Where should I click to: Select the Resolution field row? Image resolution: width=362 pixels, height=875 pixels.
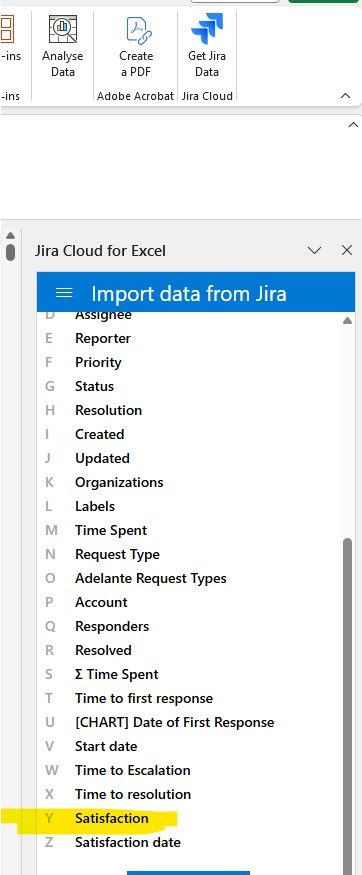190,410
